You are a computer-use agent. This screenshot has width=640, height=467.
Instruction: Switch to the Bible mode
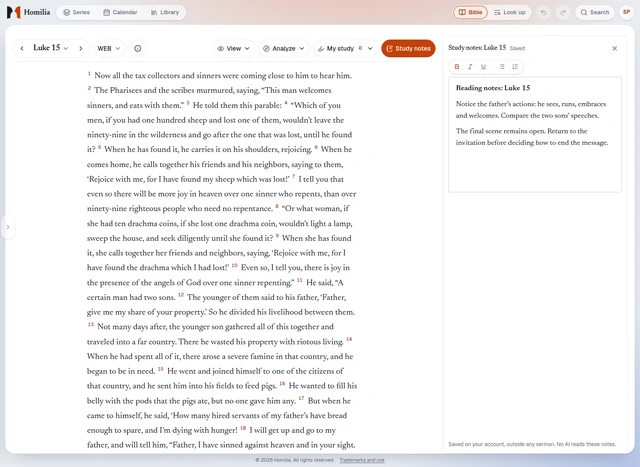click(x=470, y=12)
